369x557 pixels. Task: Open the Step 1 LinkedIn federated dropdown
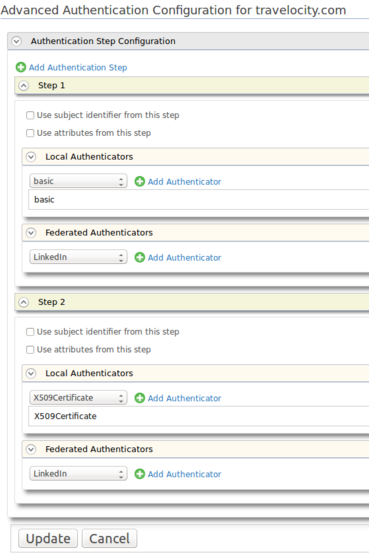pos(78,257)
